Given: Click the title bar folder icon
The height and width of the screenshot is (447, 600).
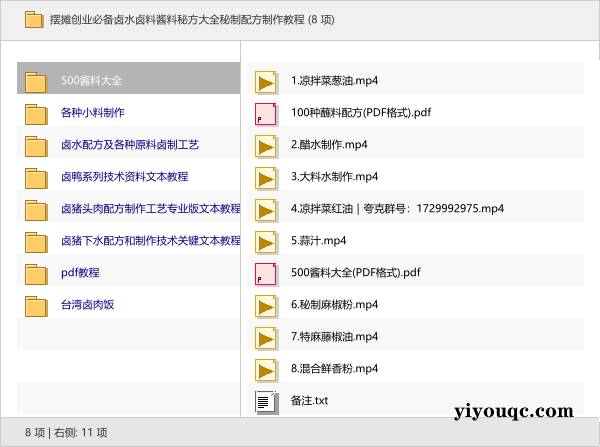Looking at the screenshot, I should [33, 19].
